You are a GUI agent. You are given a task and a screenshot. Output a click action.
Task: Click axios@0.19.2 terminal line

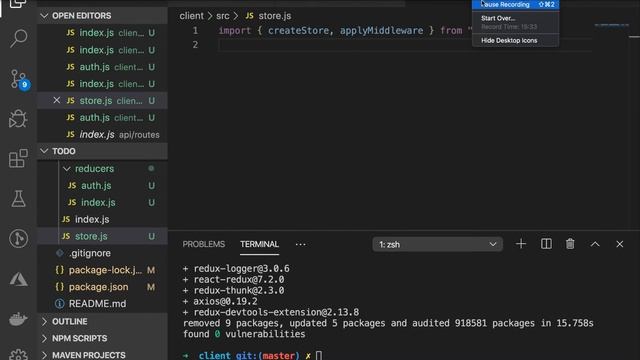click(x=220, y=301)
